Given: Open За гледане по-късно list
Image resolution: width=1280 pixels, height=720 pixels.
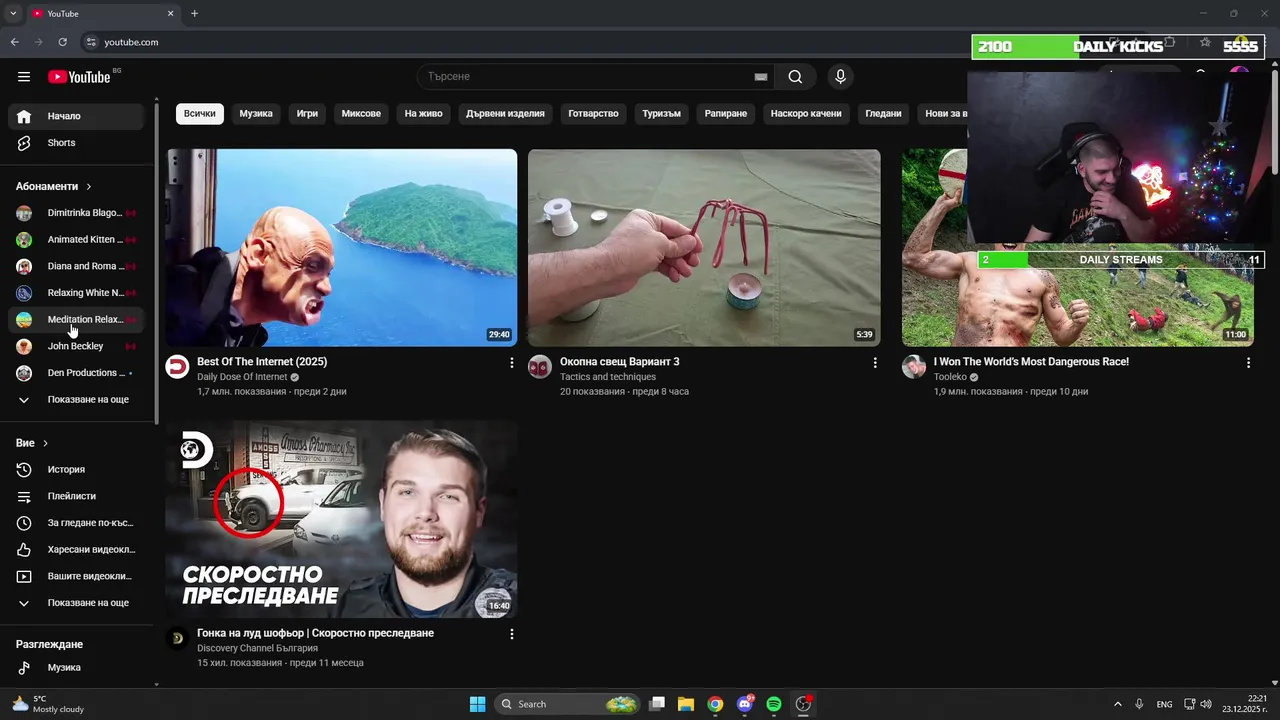Looking at the screenshot, I should [x=76, y=523].
